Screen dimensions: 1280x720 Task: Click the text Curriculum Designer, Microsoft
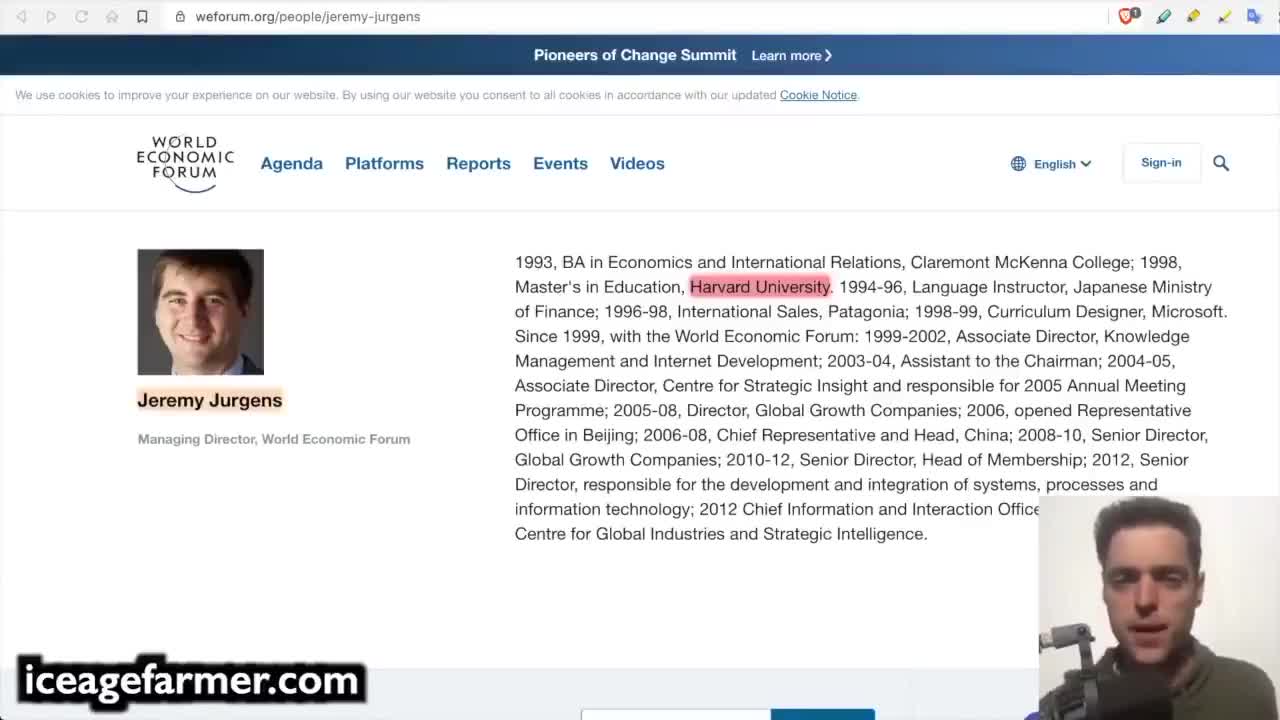(x=1105, y=312)
